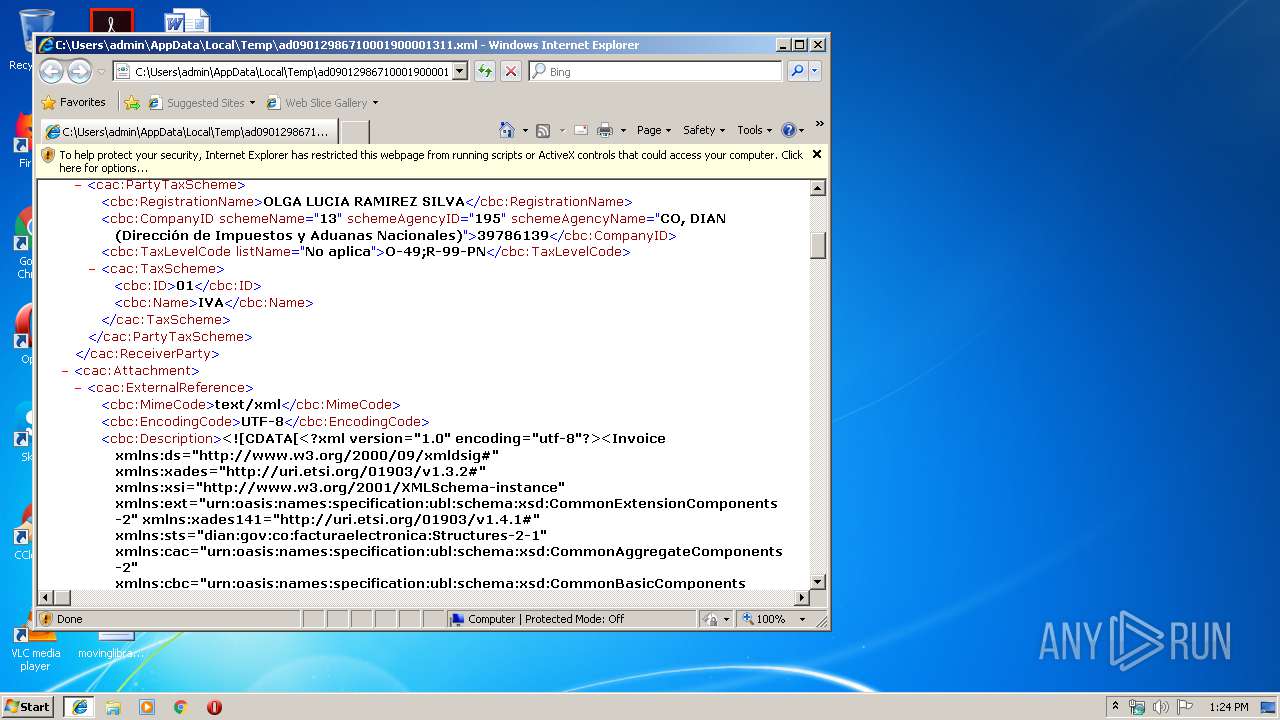Screen dimensions: 1280x720
Task: Open the Windows Start menu
Action: coord(27,706)
